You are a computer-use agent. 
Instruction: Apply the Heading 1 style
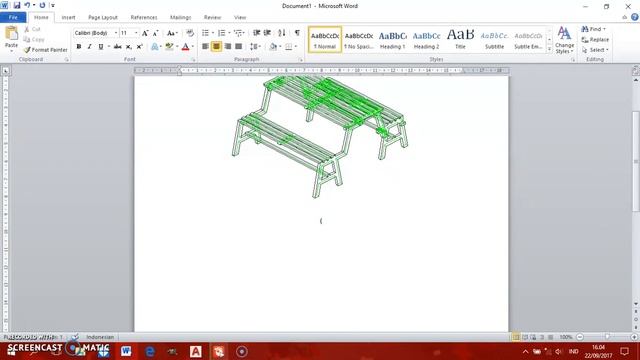tap(393, 40)
